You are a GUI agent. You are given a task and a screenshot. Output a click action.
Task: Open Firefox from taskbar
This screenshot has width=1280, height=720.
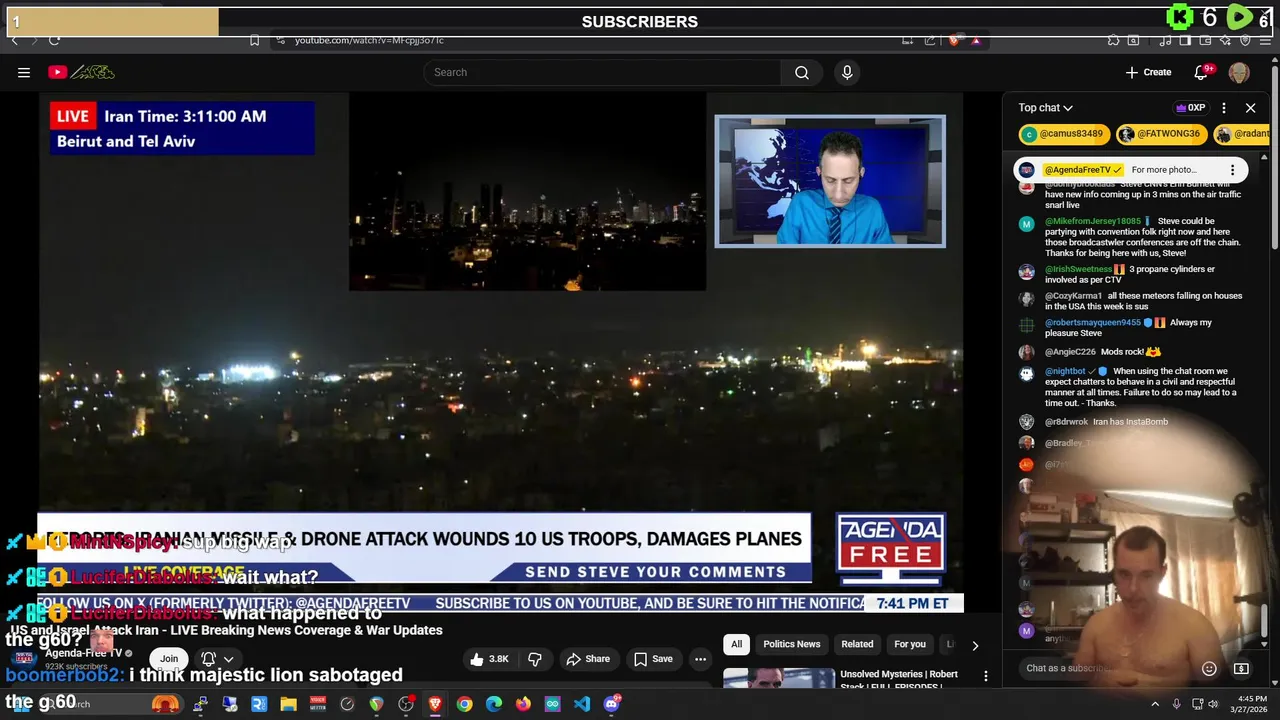pos(523,704)
